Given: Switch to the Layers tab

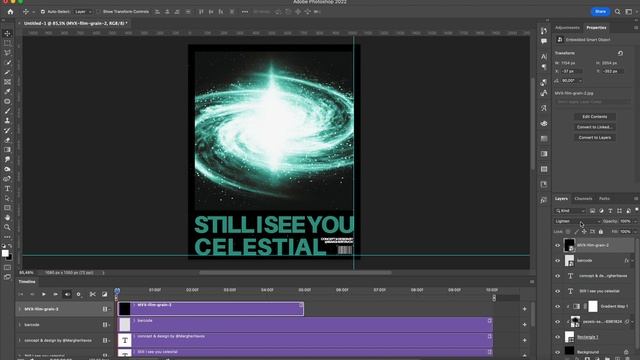Looking at the screenshot, I should coord(561,199).
